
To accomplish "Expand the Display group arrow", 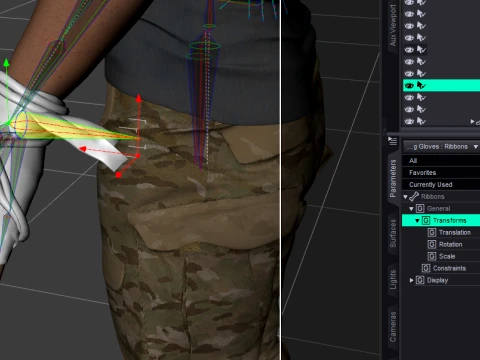I will tap(411, 280).
